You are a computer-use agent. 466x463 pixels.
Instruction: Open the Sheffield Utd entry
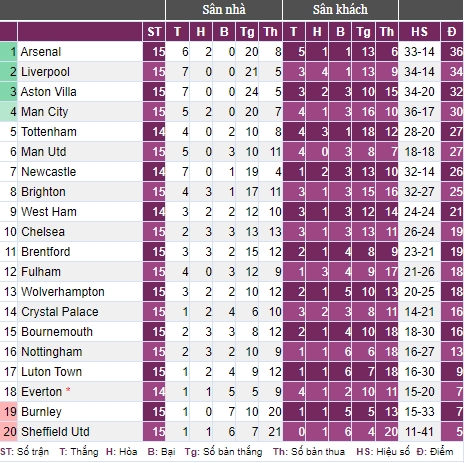coord(55,432)
